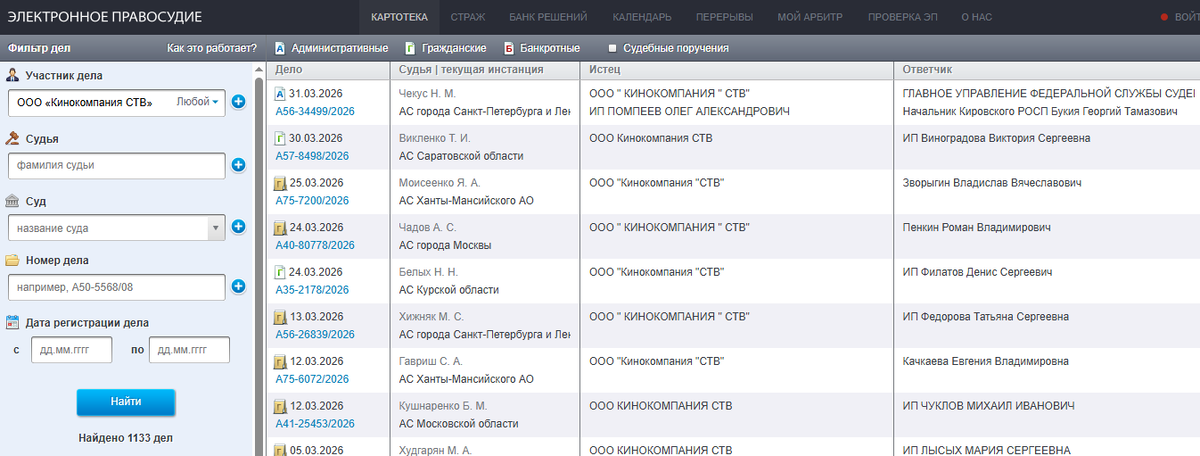Open case A41-25453/2026

(315, 424)
